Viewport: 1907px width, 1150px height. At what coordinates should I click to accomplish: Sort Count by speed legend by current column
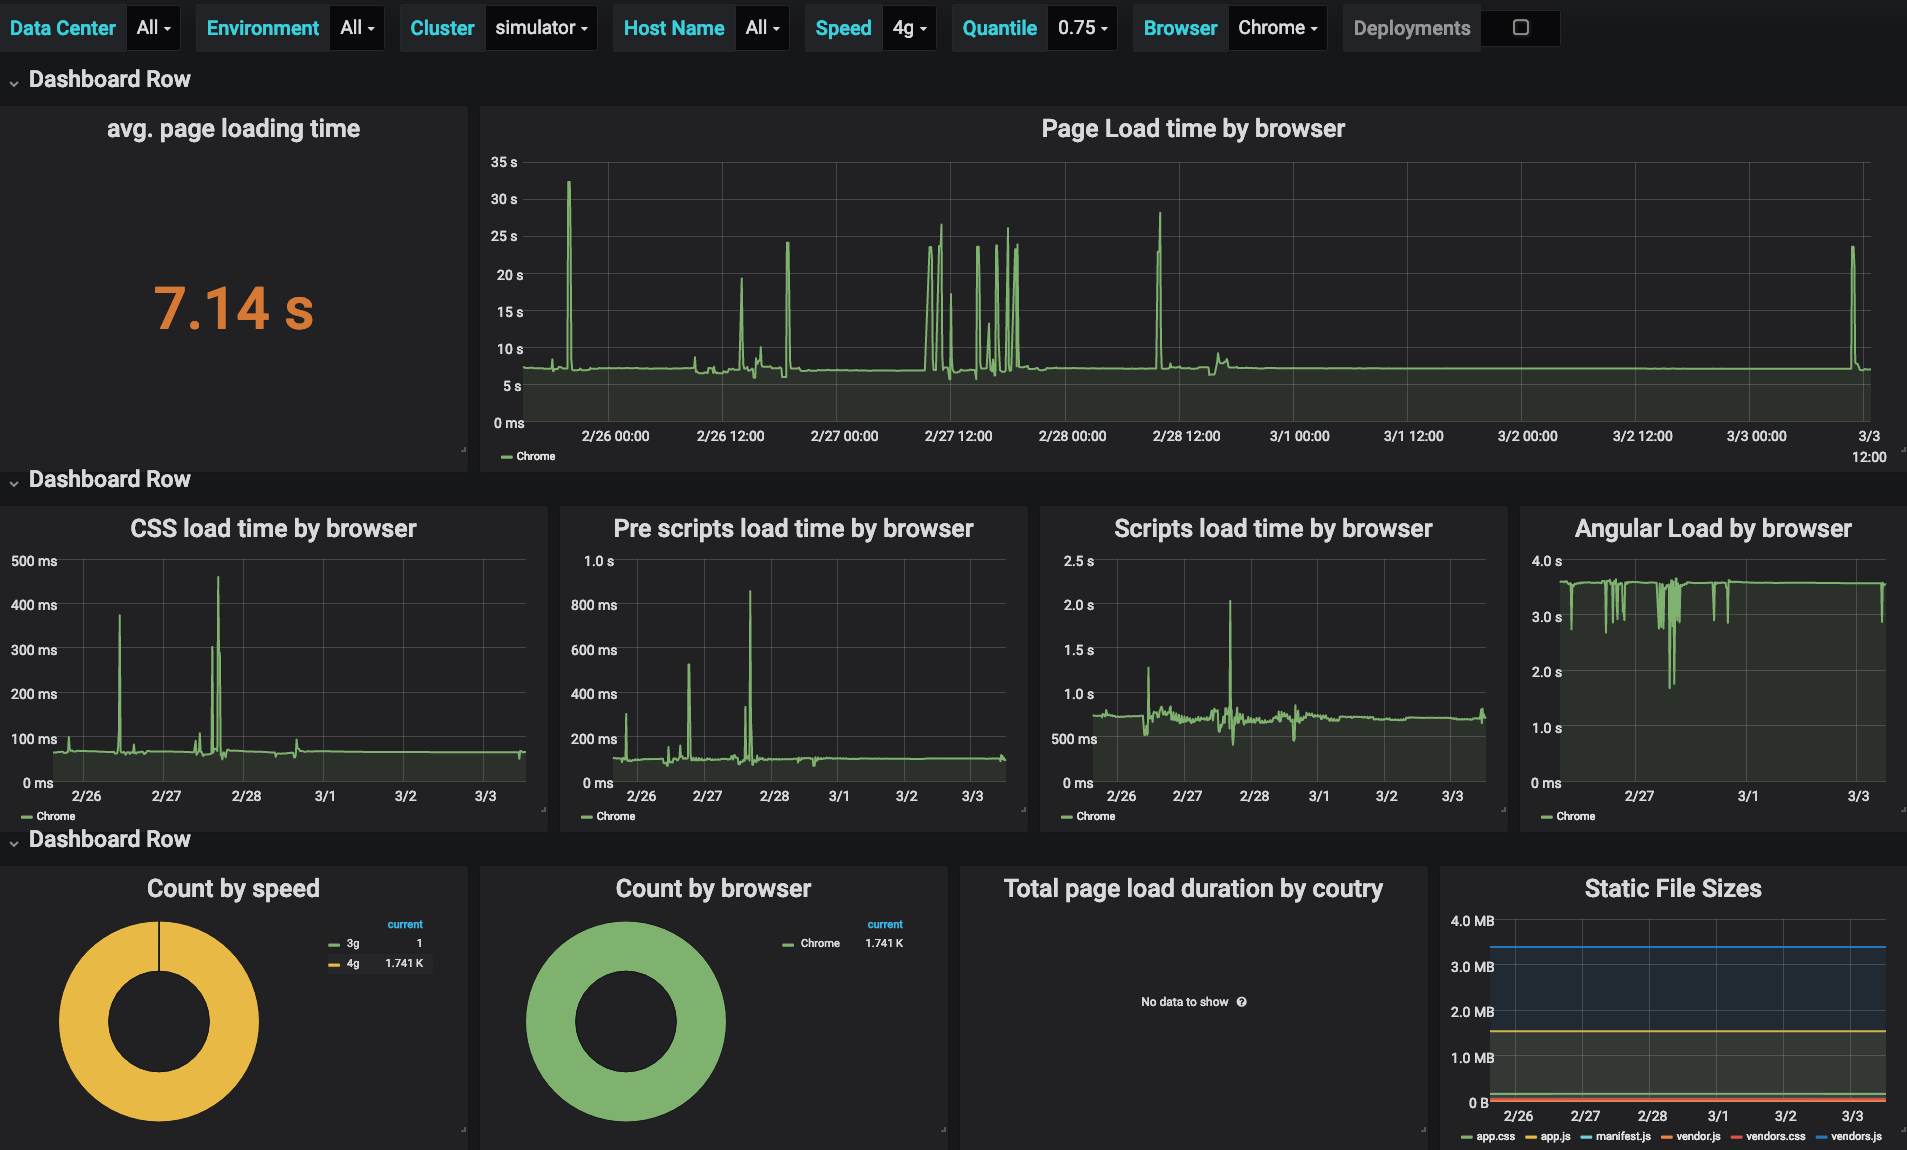tap(405, 925)
